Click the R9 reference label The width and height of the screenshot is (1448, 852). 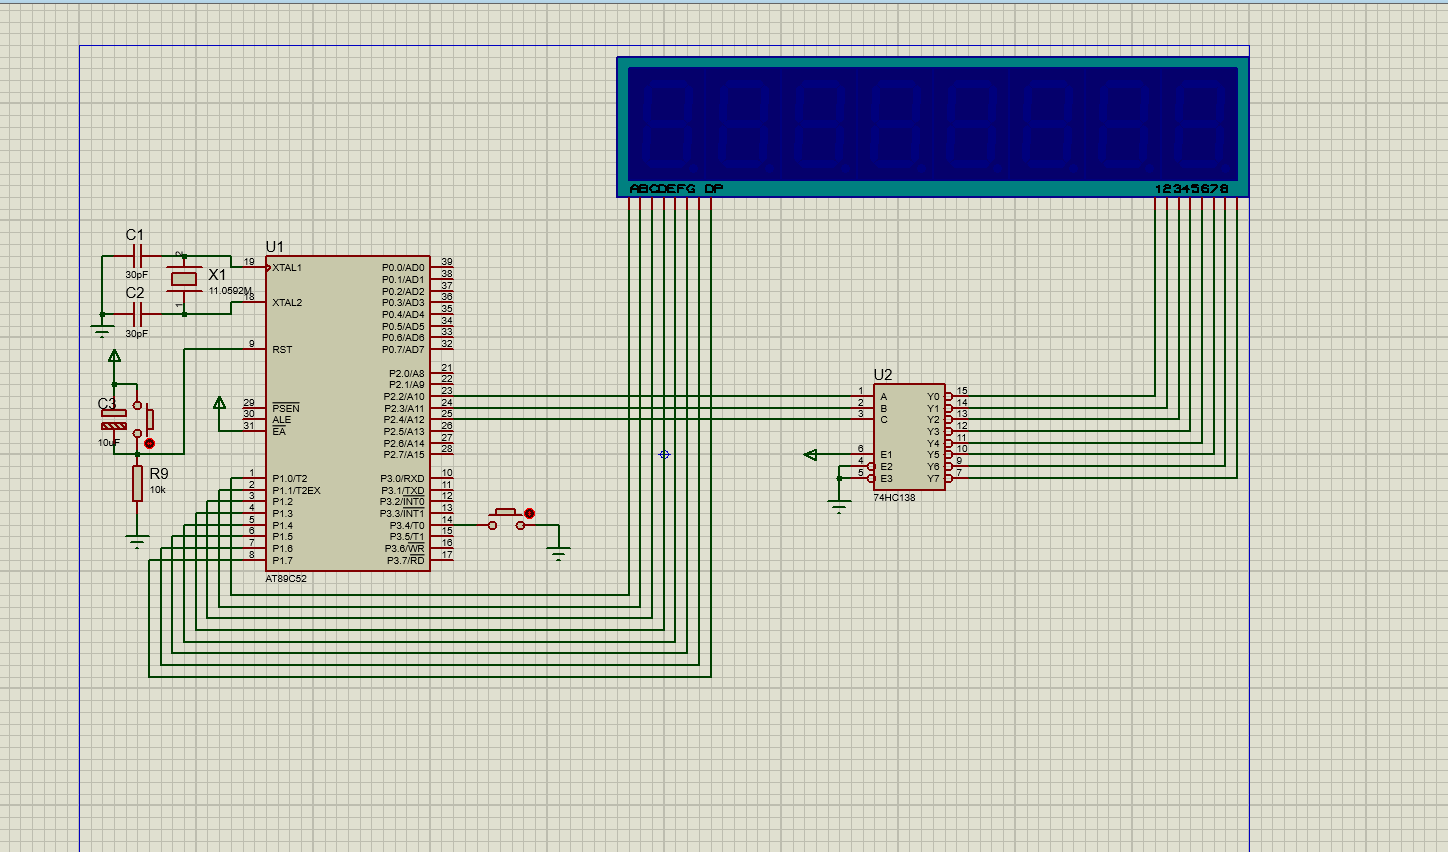click(x=159, y=474)
